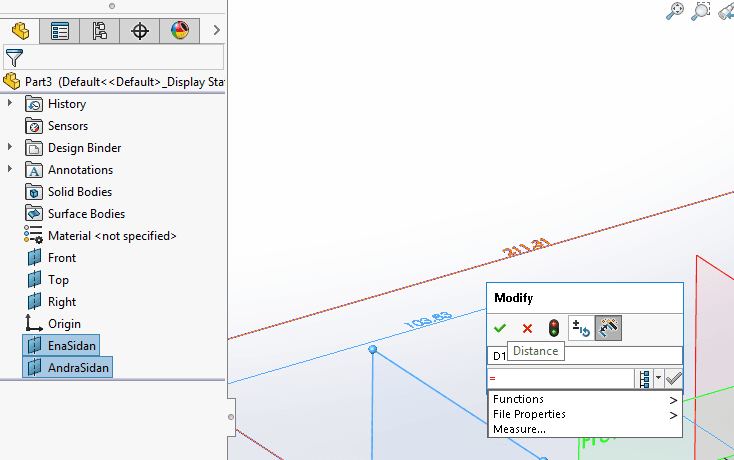This screenshot has width=734, height=460.
Task: Toggle reverse dimension sense button
Action: tap(580, 328)
